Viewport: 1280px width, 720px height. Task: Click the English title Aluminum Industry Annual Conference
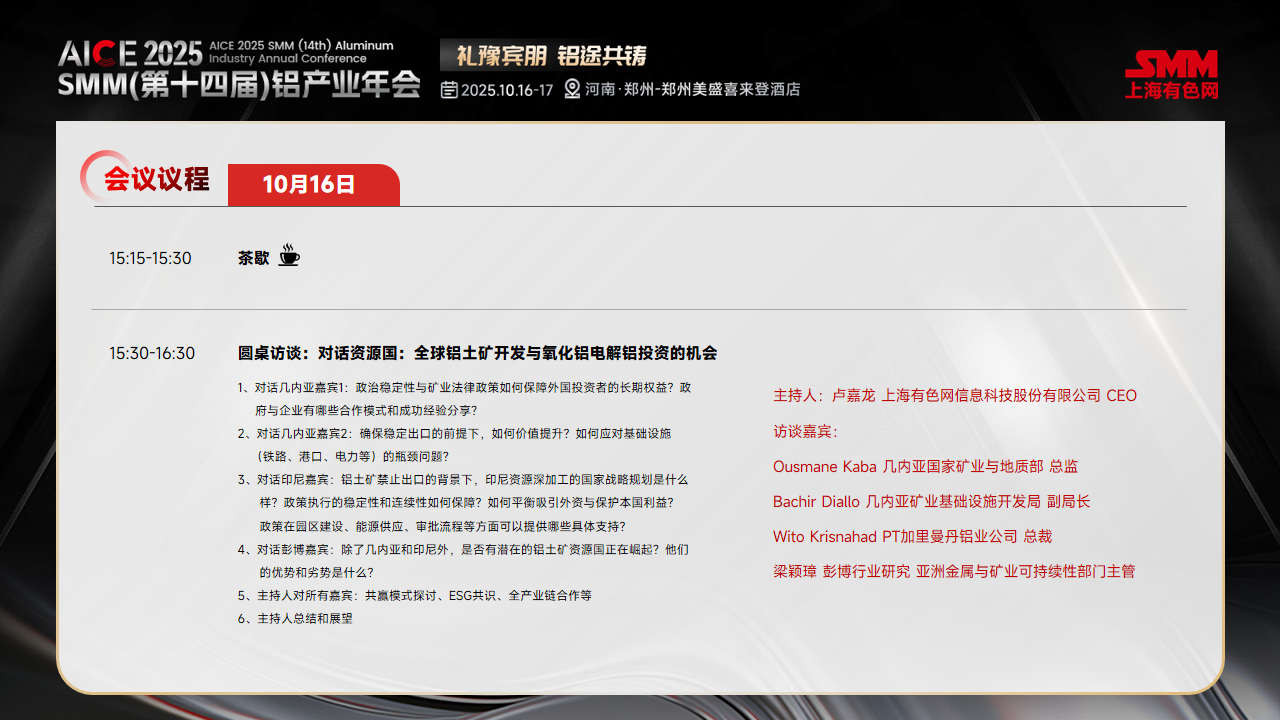tap(301, 52)
